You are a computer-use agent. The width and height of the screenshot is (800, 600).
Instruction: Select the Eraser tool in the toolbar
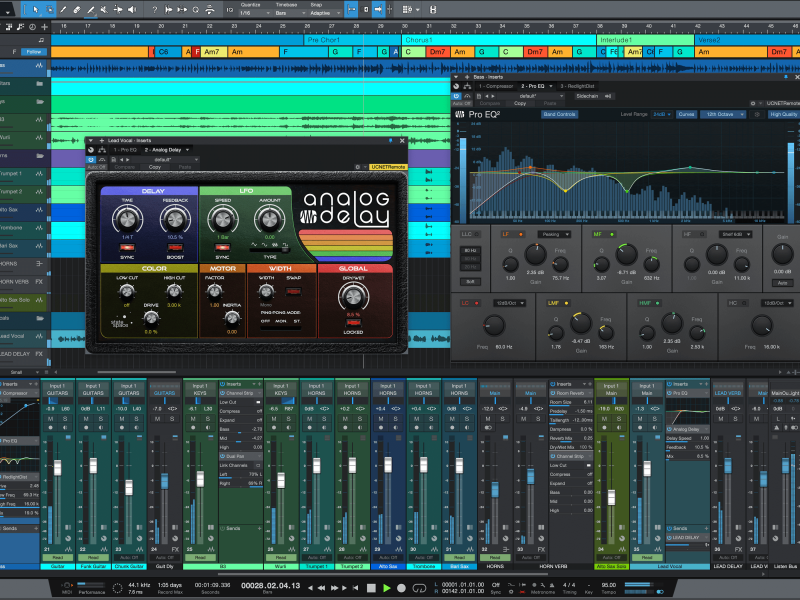click(x=77, y=9)
